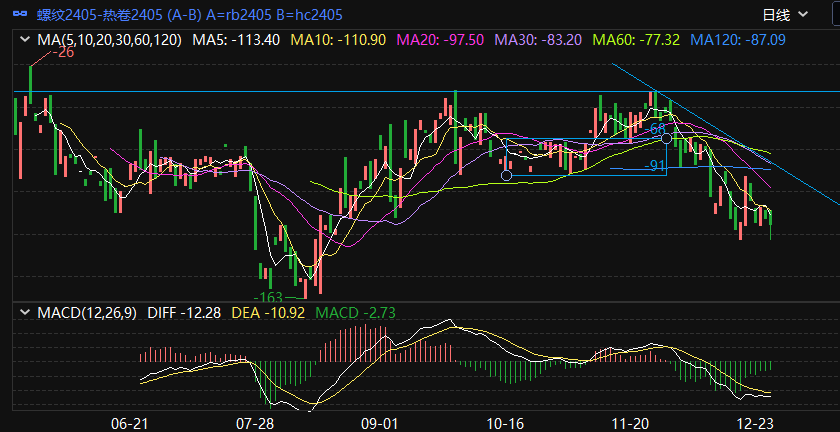
Task: Collapse the MA indicator panel chevron
Action: pyautogui.click(x=25, y=40)
